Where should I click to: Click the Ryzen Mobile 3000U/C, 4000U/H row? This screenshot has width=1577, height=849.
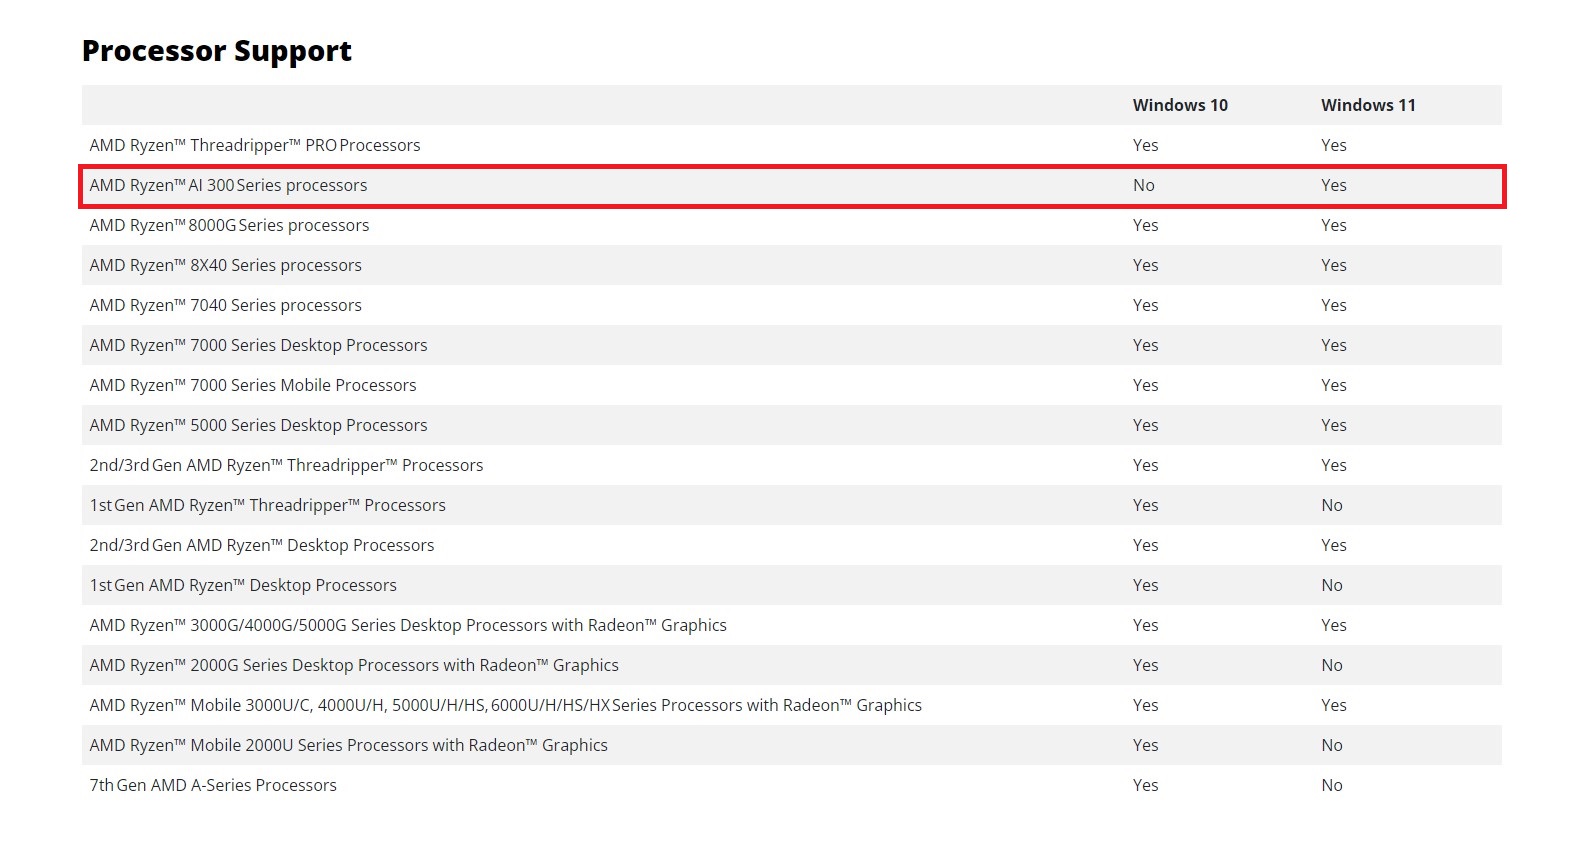792,705
